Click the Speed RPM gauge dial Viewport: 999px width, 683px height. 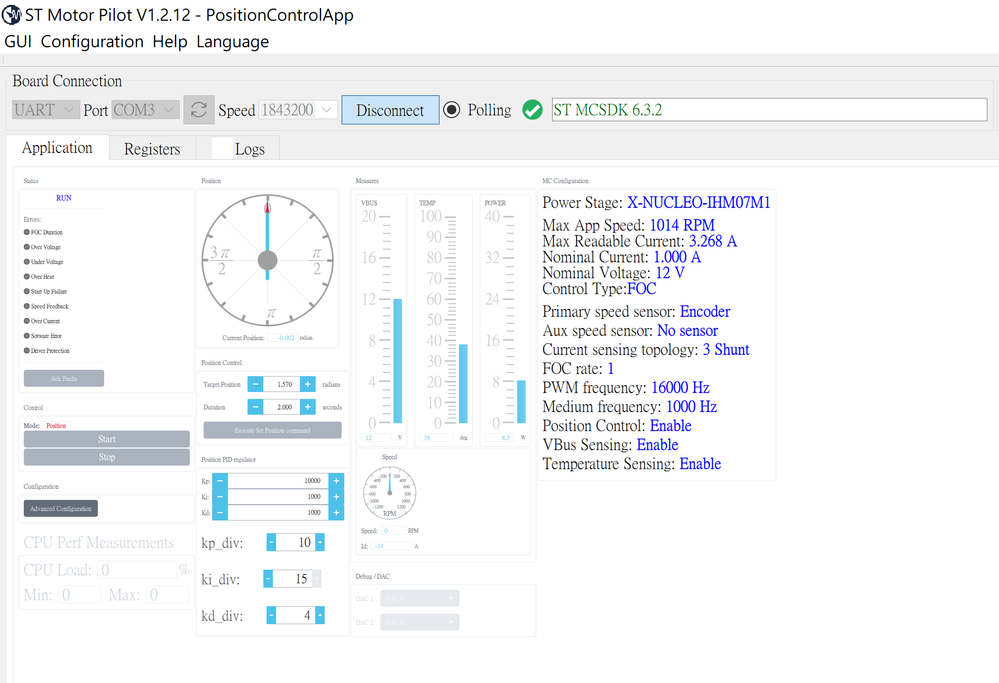point(389,492)
